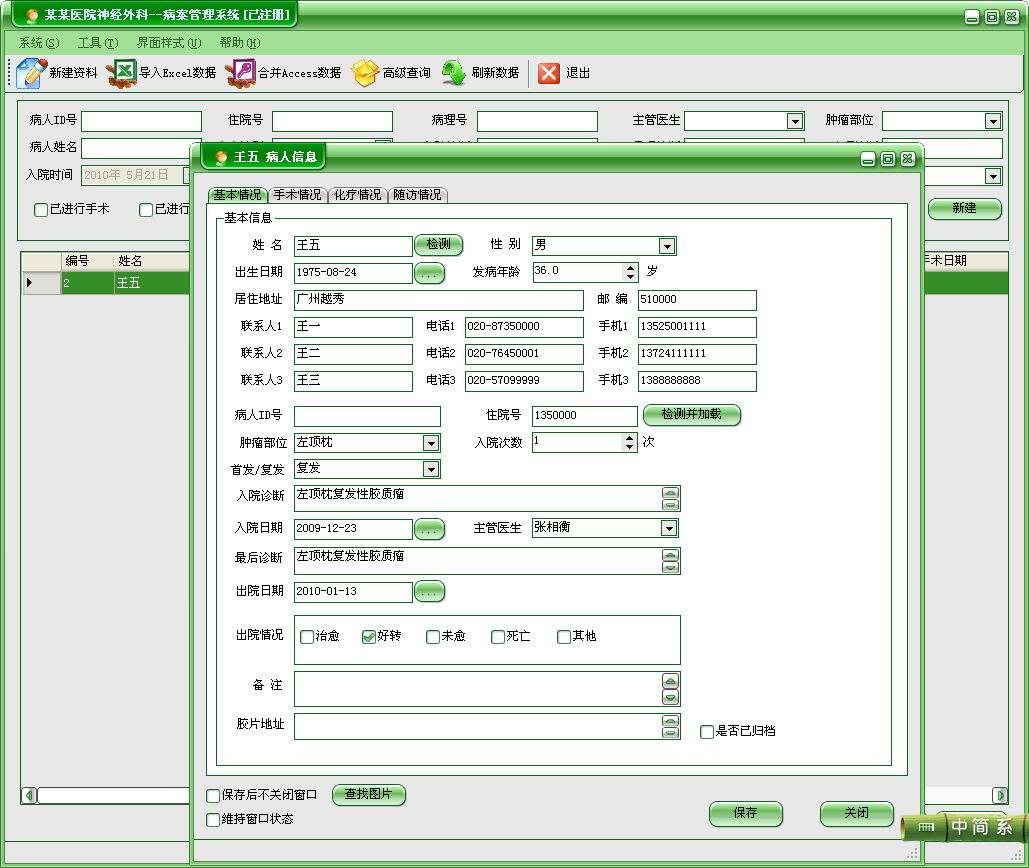This screenshot has height=868, width=1029.
Task: Open the 肿瘤部位 dropdown in patient form
Action: pyautogui.click(x=431, y=443)
